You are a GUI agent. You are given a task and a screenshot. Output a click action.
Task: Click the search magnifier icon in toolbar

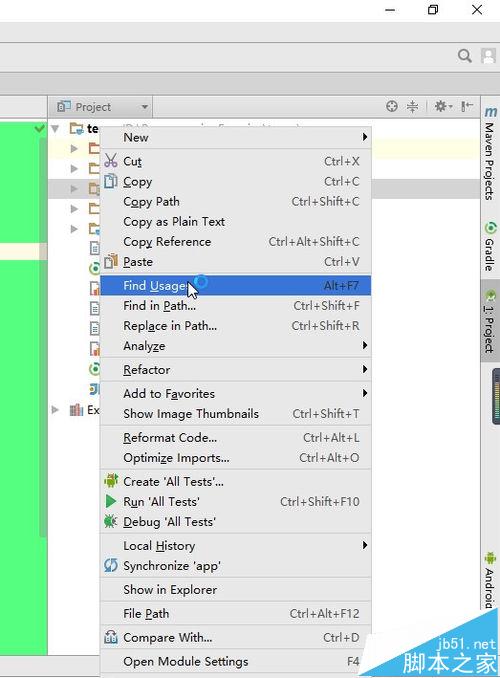(x=465, y=56)
